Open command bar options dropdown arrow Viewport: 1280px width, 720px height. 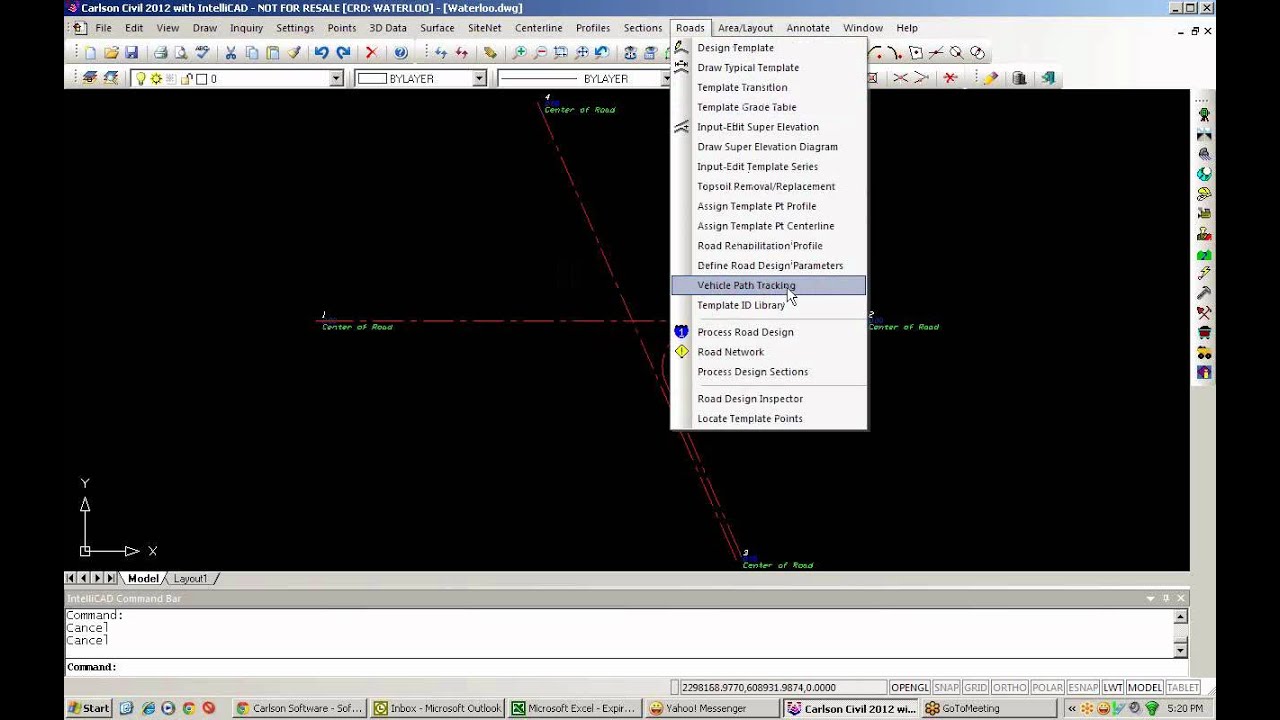(x=1150, y=598)
